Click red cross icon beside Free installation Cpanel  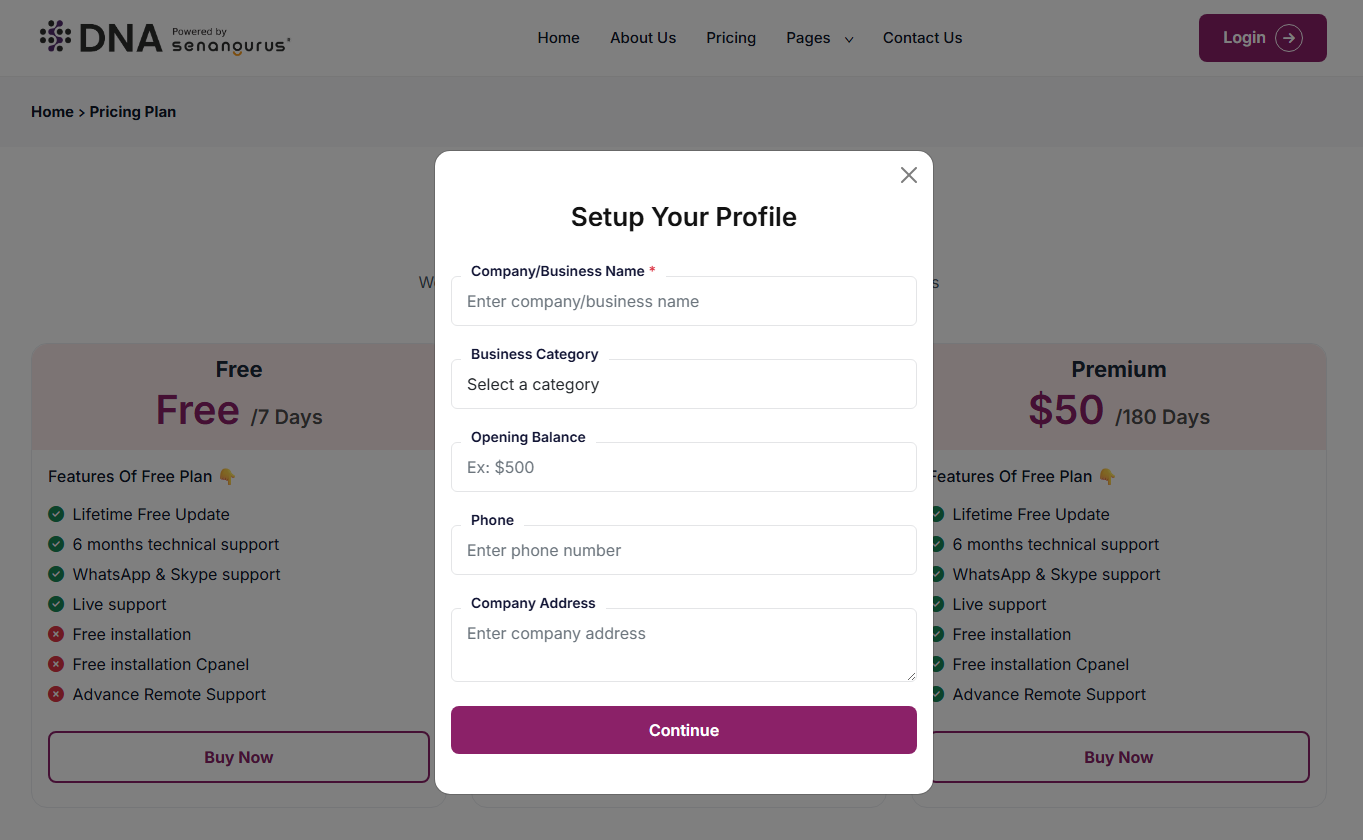[56, 664]
